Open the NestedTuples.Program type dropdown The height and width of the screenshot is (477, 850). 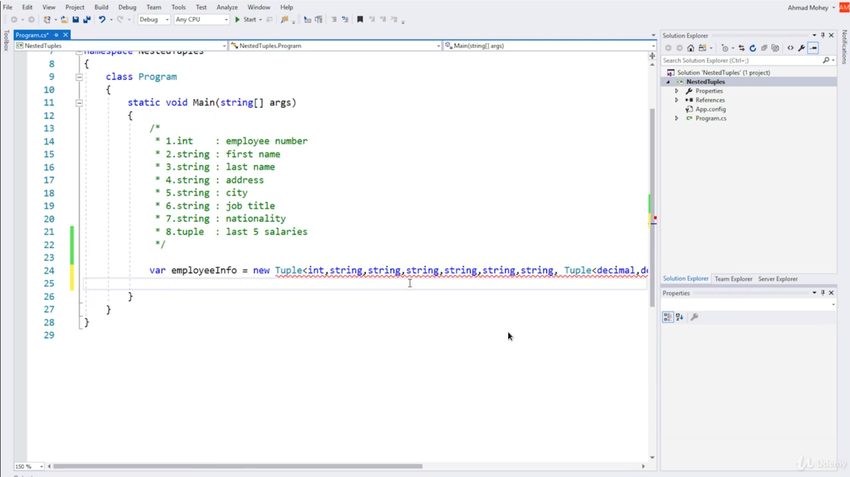click(335, 46)
